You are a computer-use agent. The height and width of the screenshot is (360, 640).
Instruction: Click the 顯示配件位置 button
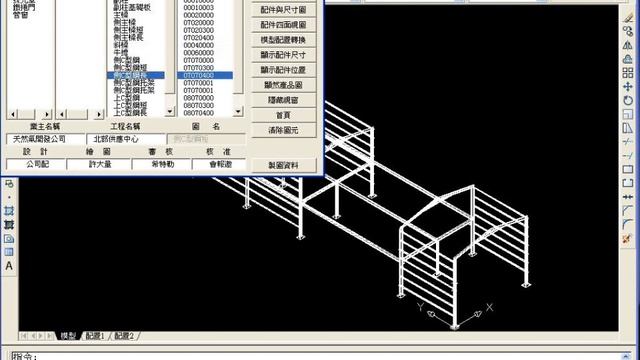coord(284,70)
